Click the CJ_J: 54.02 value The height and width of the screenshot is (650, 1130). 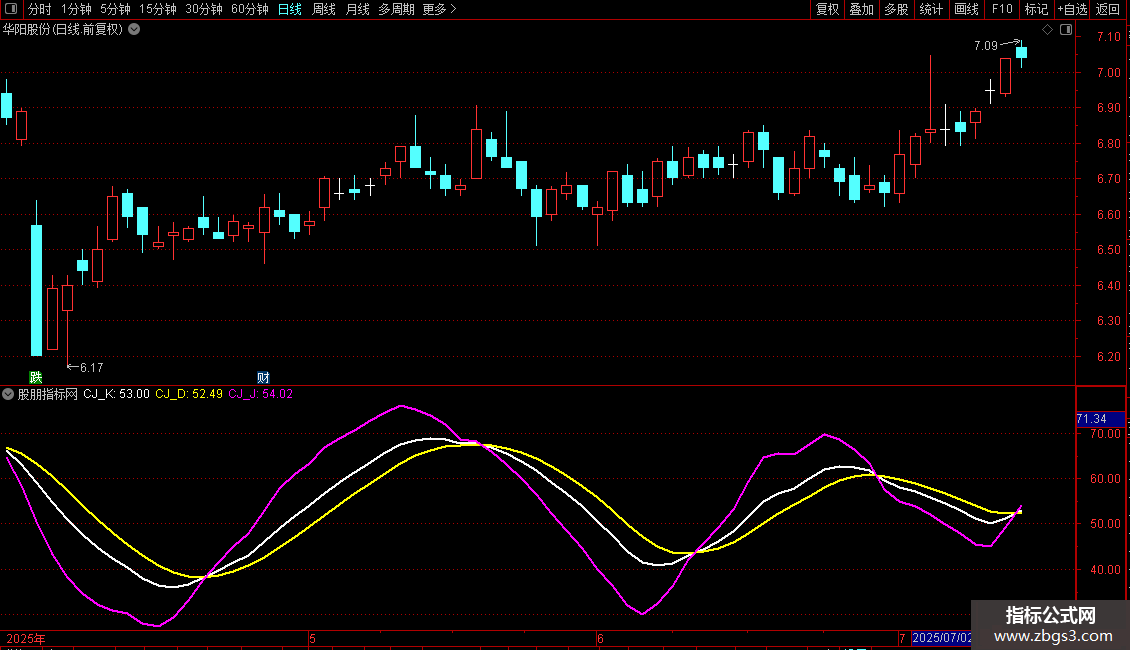point(260,394)
